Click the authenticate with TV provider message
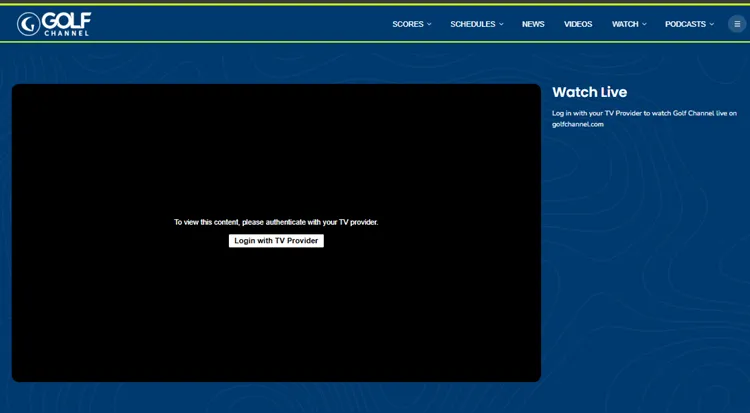750x413 pixels. pos(276,222)
